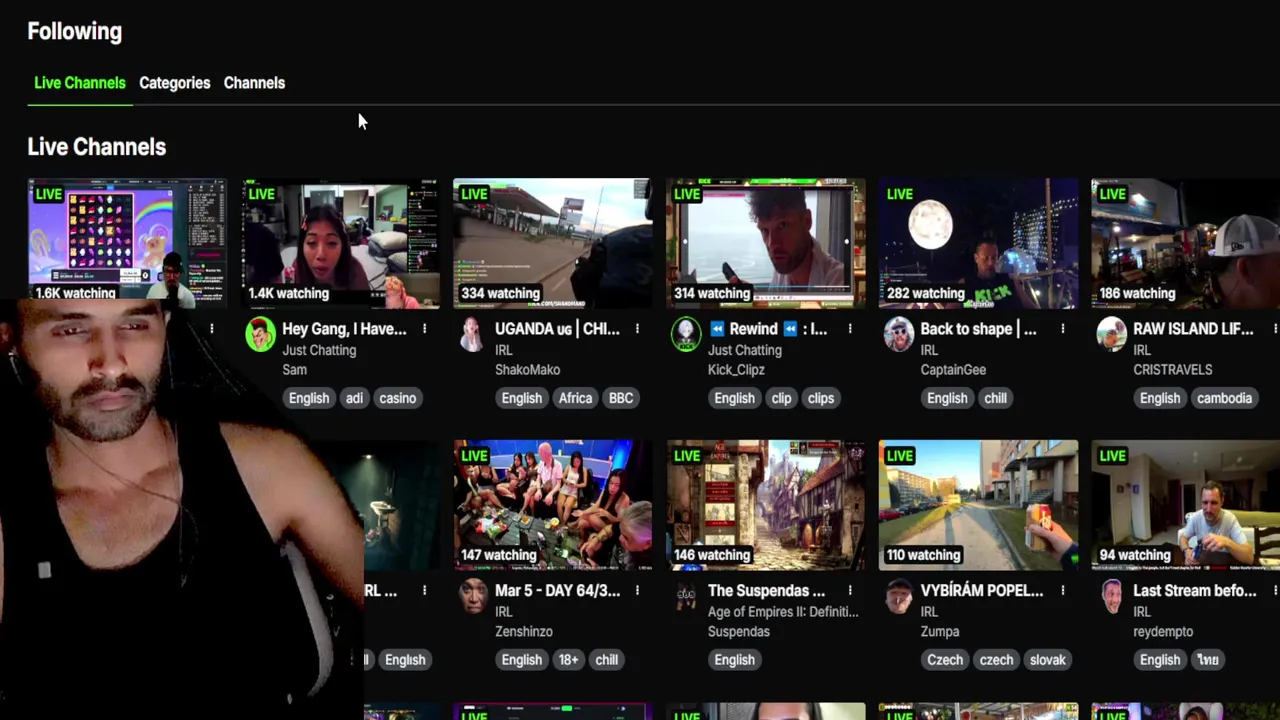Open Suspendas channel avatar

tap(686, 596)
